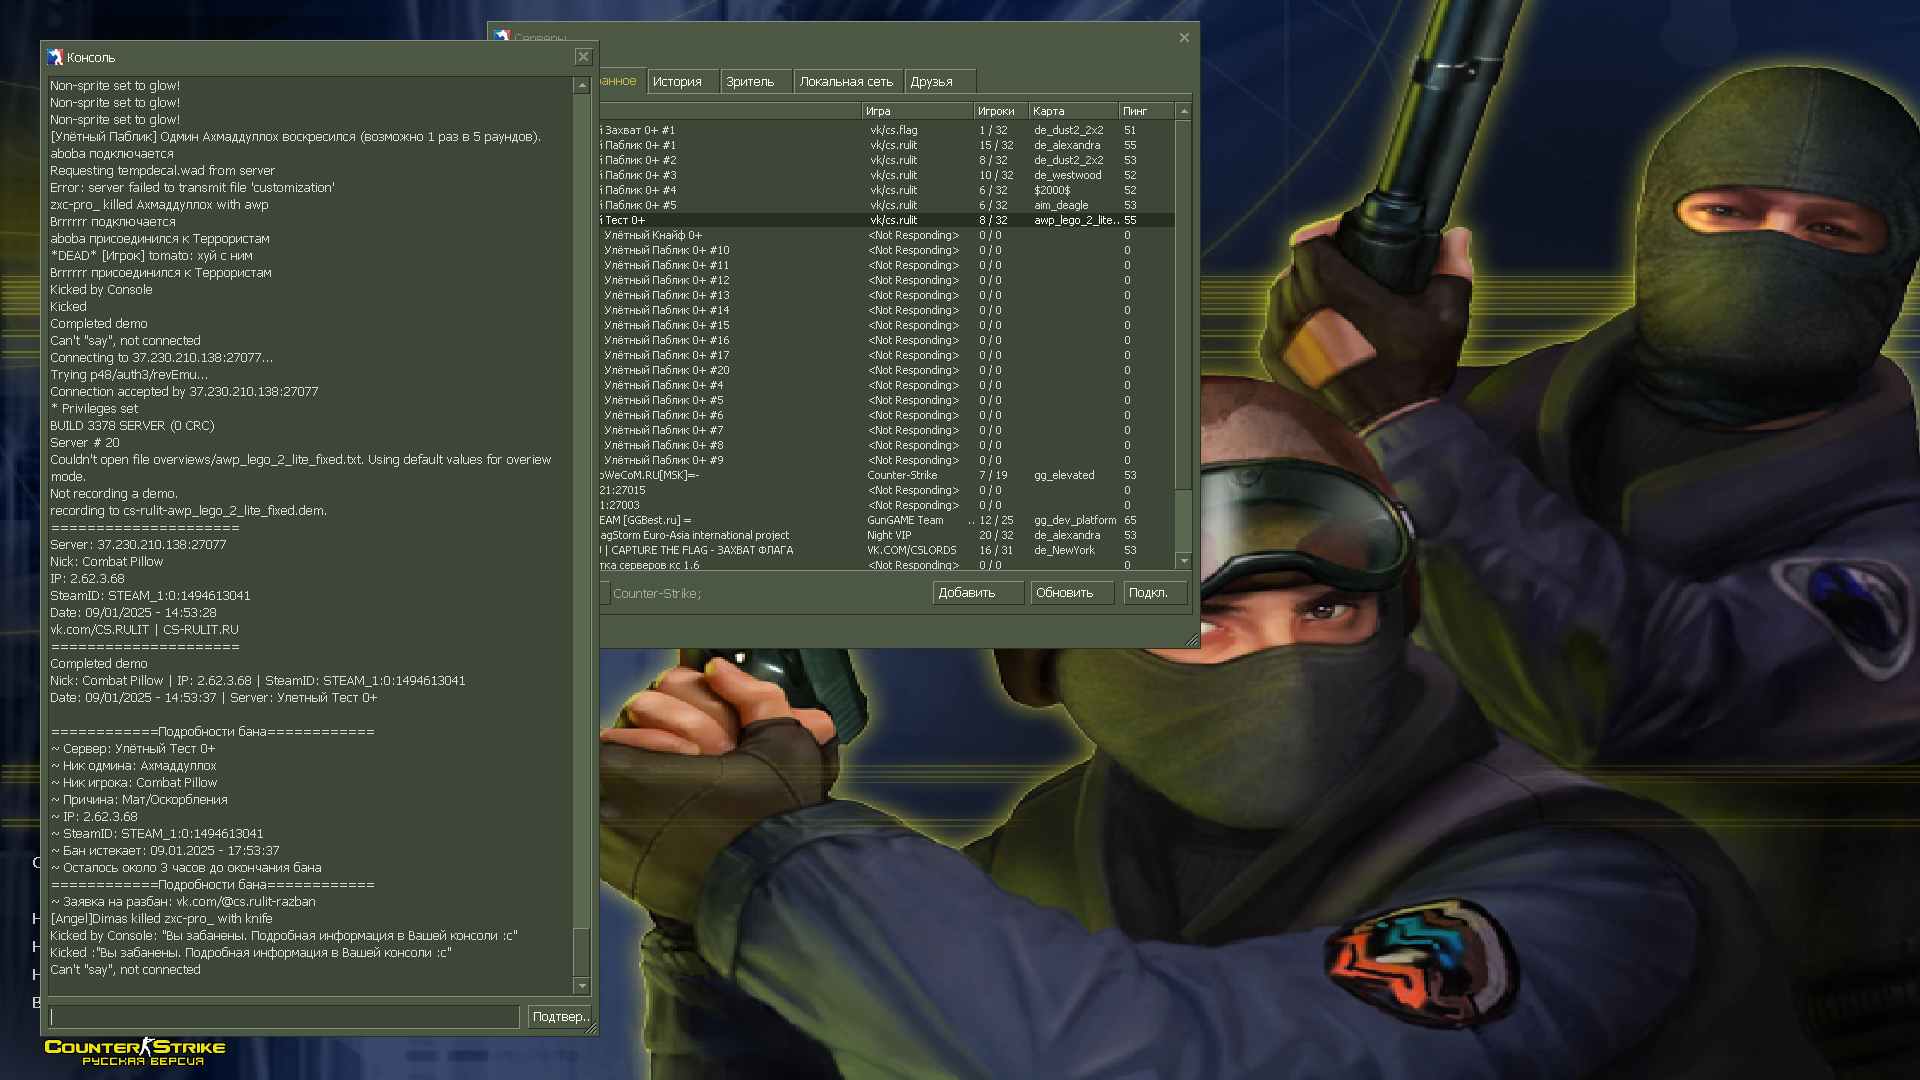Viewport: 1920px width, 1080px height.
Task: Select the Улётный Кнайф 0+ row
Action: pyautogui.click(x=887, y=235)
